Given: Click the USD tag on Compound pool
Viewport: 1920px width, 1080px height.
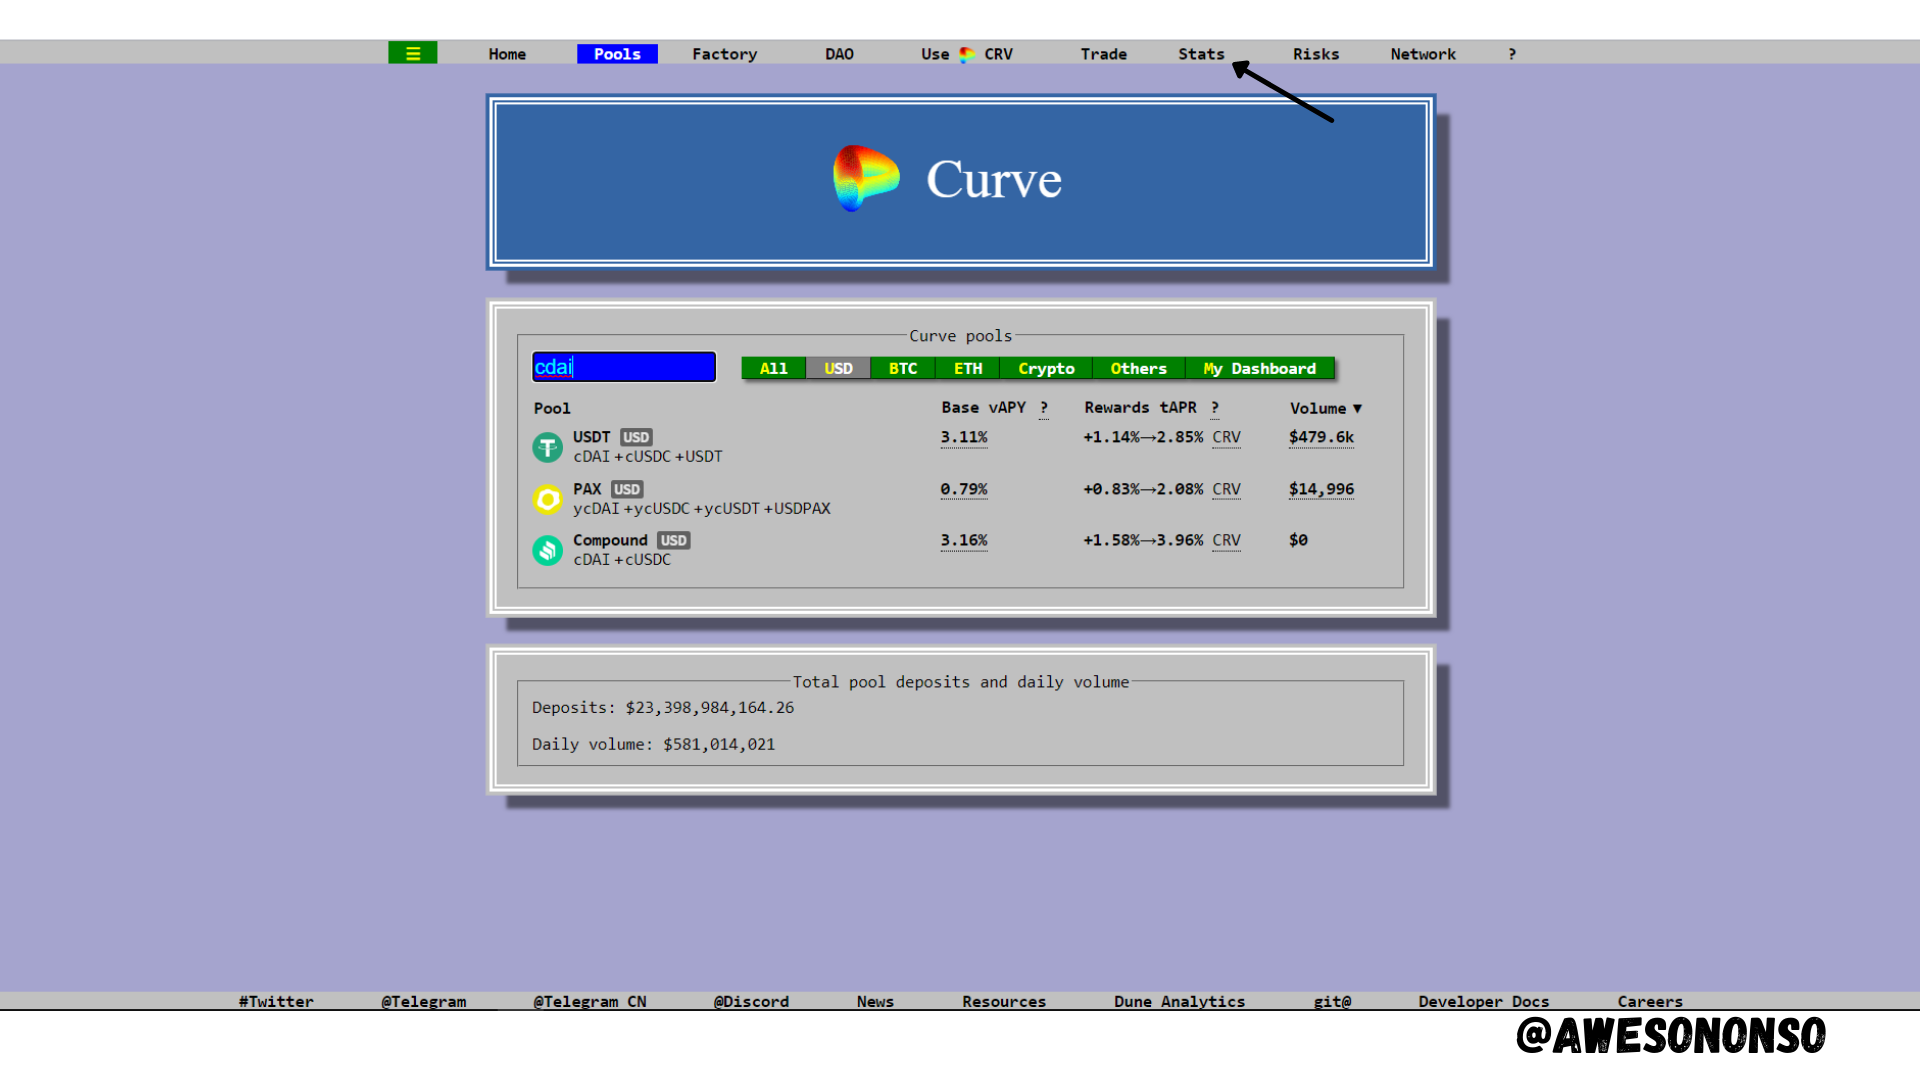Looking at the screenshot, I should [x=674, y=540].
